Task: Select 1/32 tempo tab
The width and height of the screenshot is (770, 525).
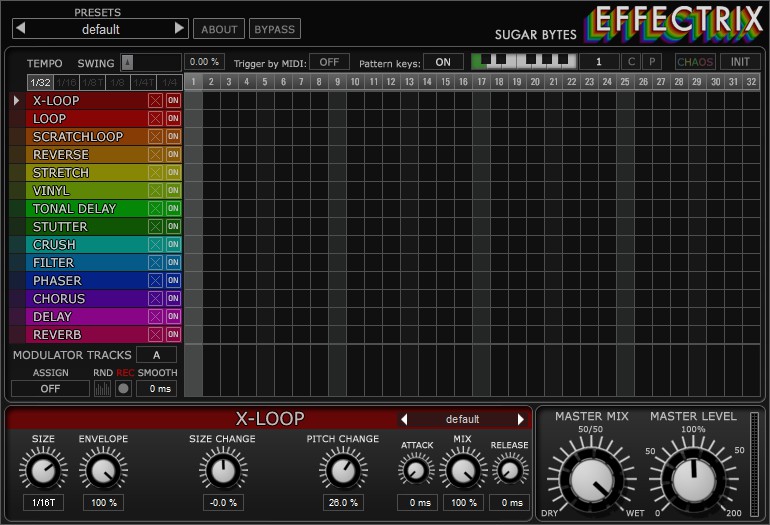Action: (x=40, y=82)
